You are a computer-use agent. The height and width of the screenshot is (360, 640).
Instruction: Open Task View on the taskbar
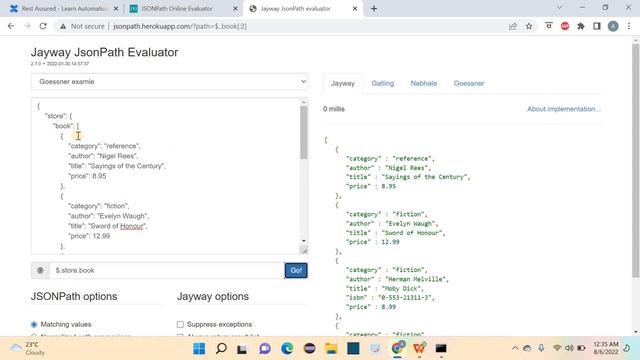point(242,349)
